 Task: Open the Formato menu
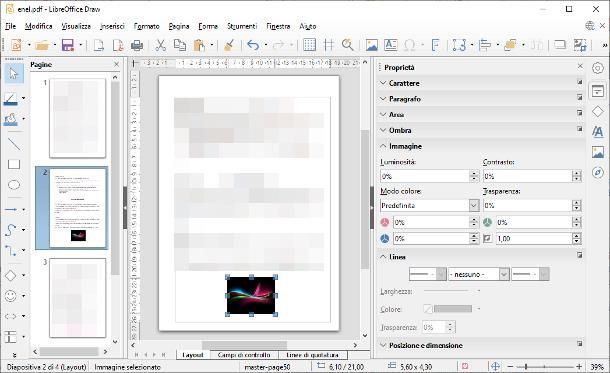(x=146, y=26)
